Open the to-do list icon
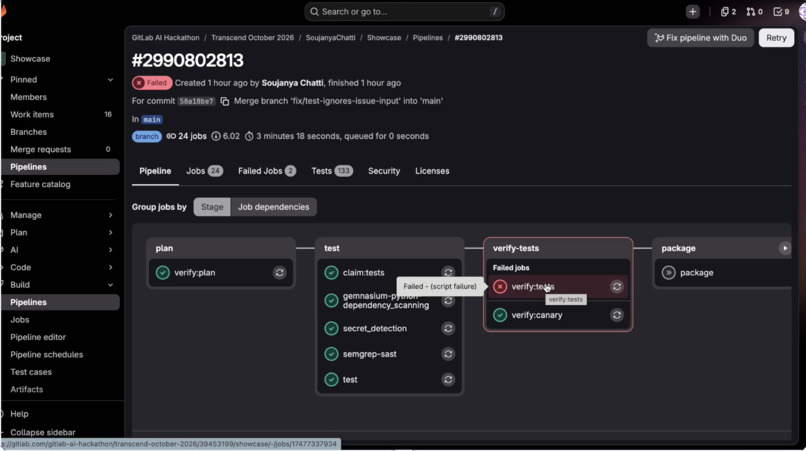Screen dimensions: 806x451 tap(781, 11)
